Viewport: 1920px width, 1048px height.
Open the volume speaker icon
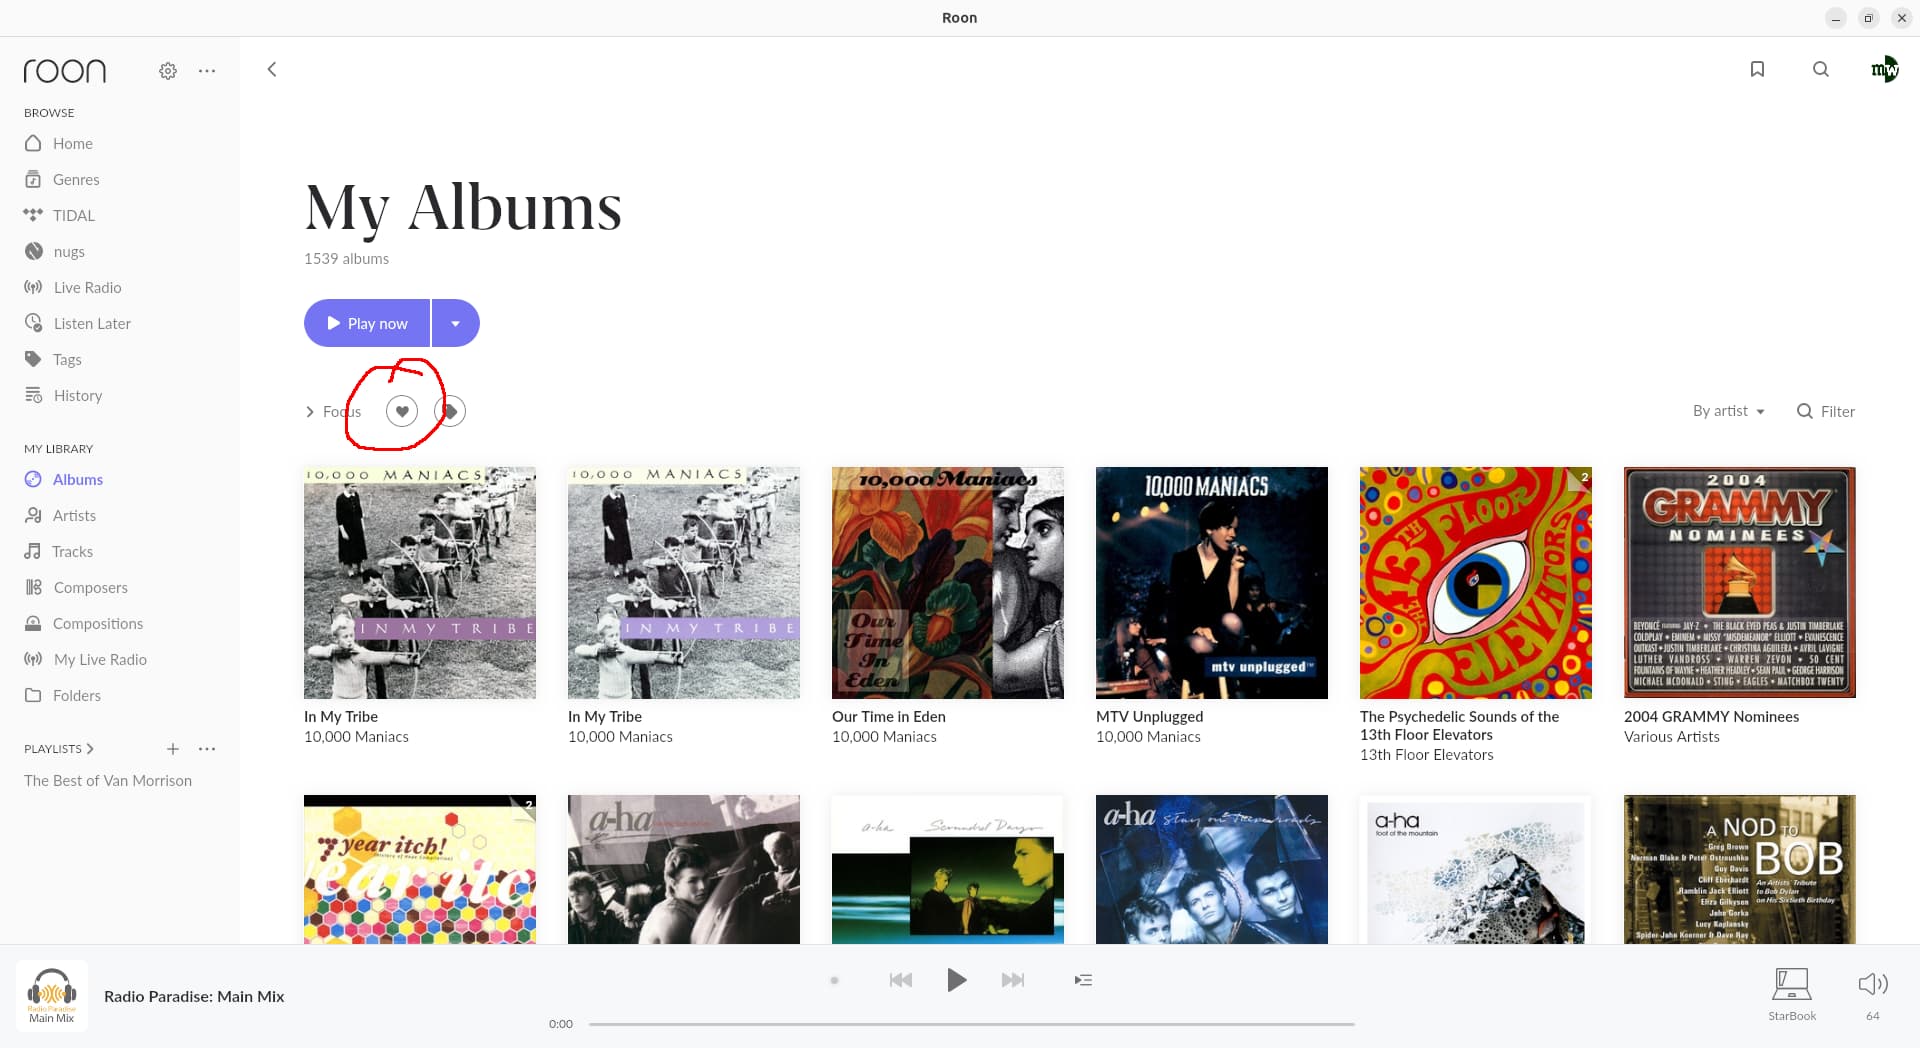coord(1873,984)
